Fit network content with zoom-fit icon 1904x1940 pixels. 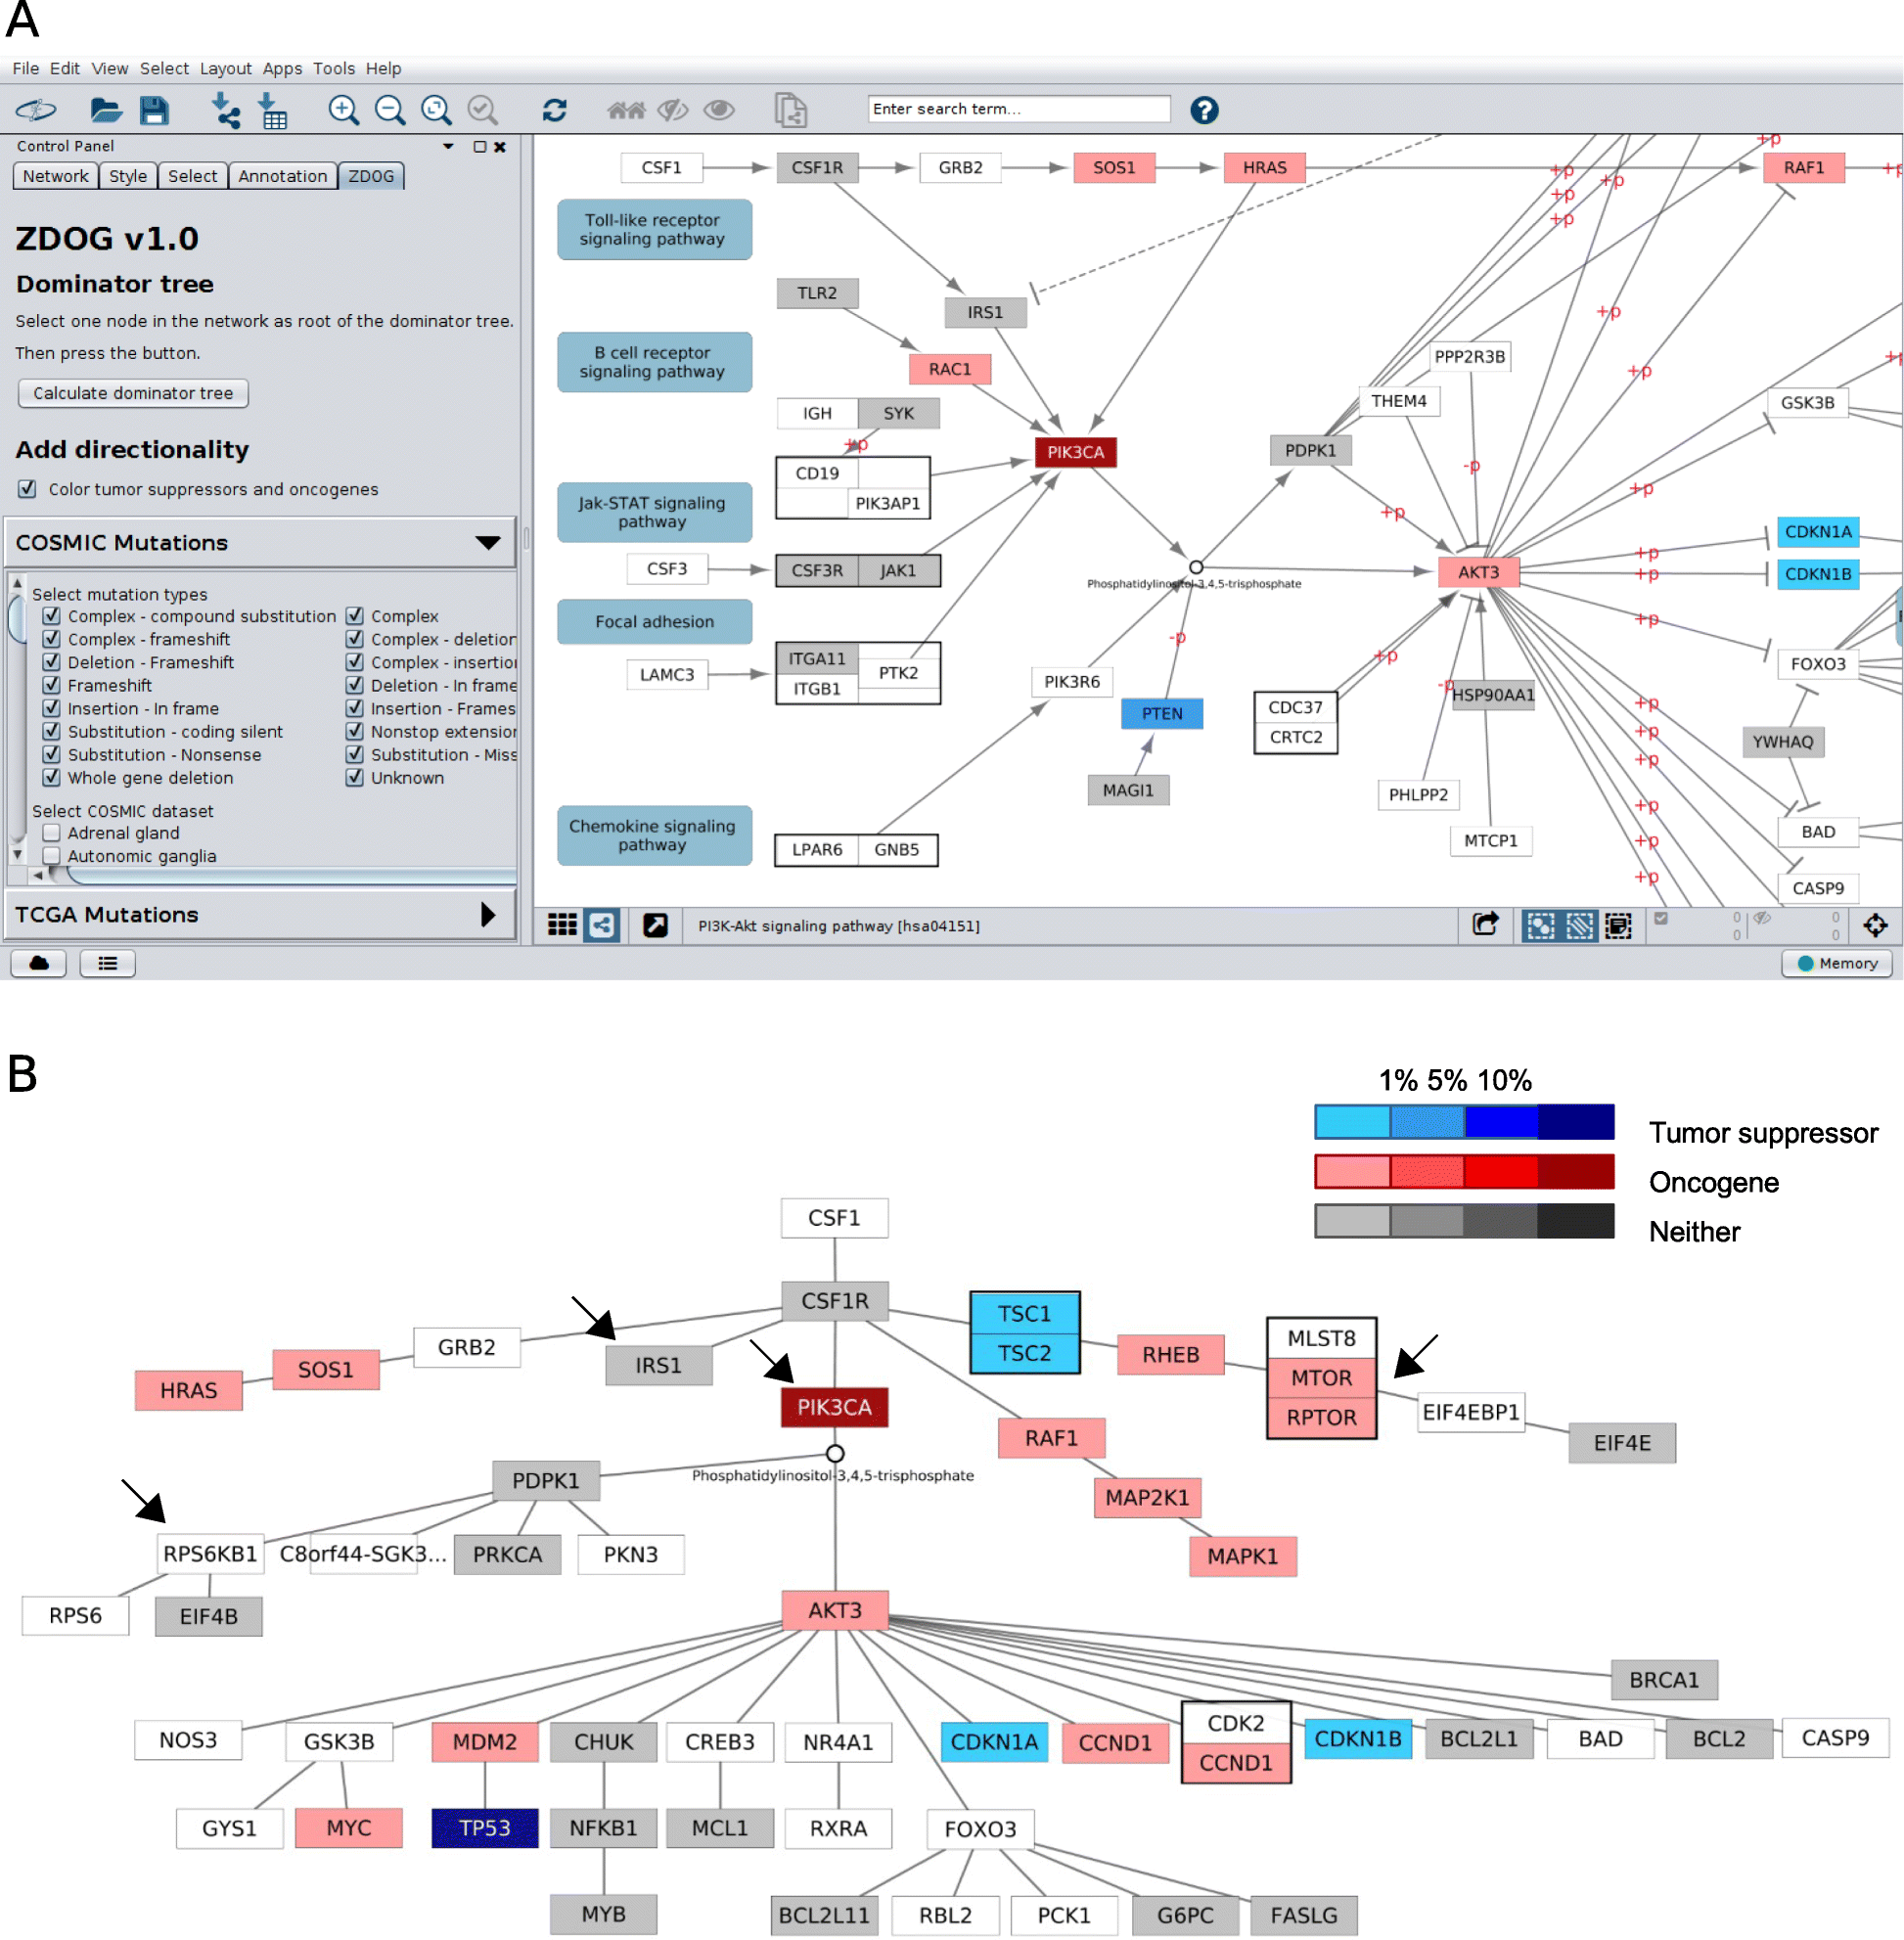coord(436,110)
